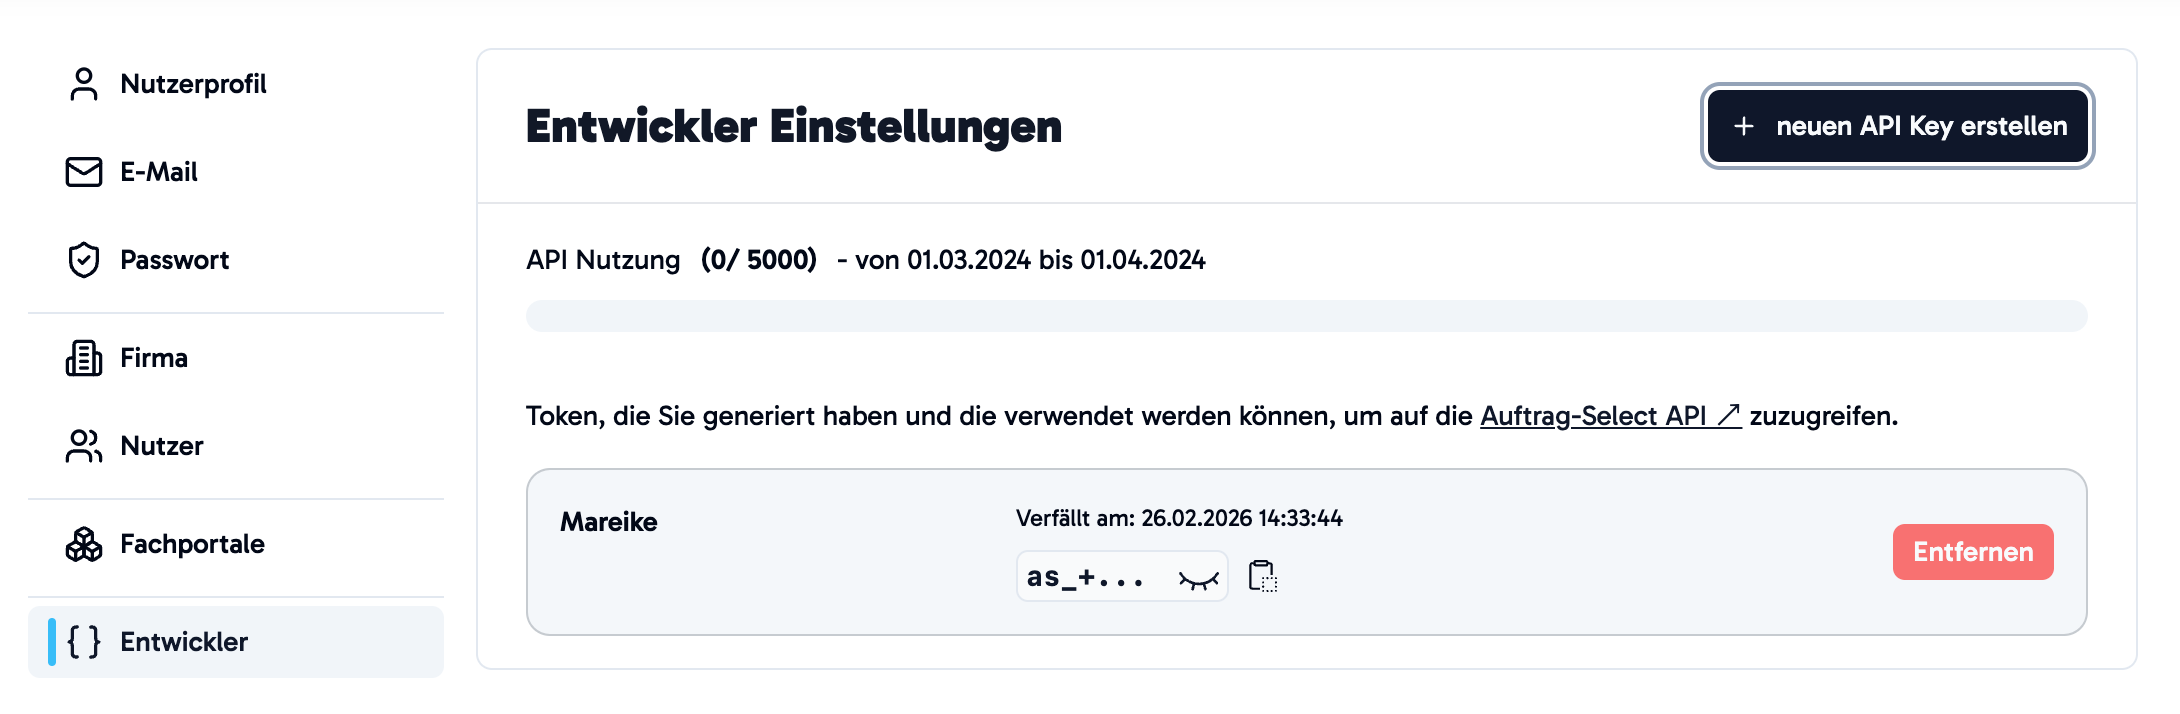Screen dimensions: 2180x714
Task: Click the E-Mail envelope icon
Action: (84, 172)
